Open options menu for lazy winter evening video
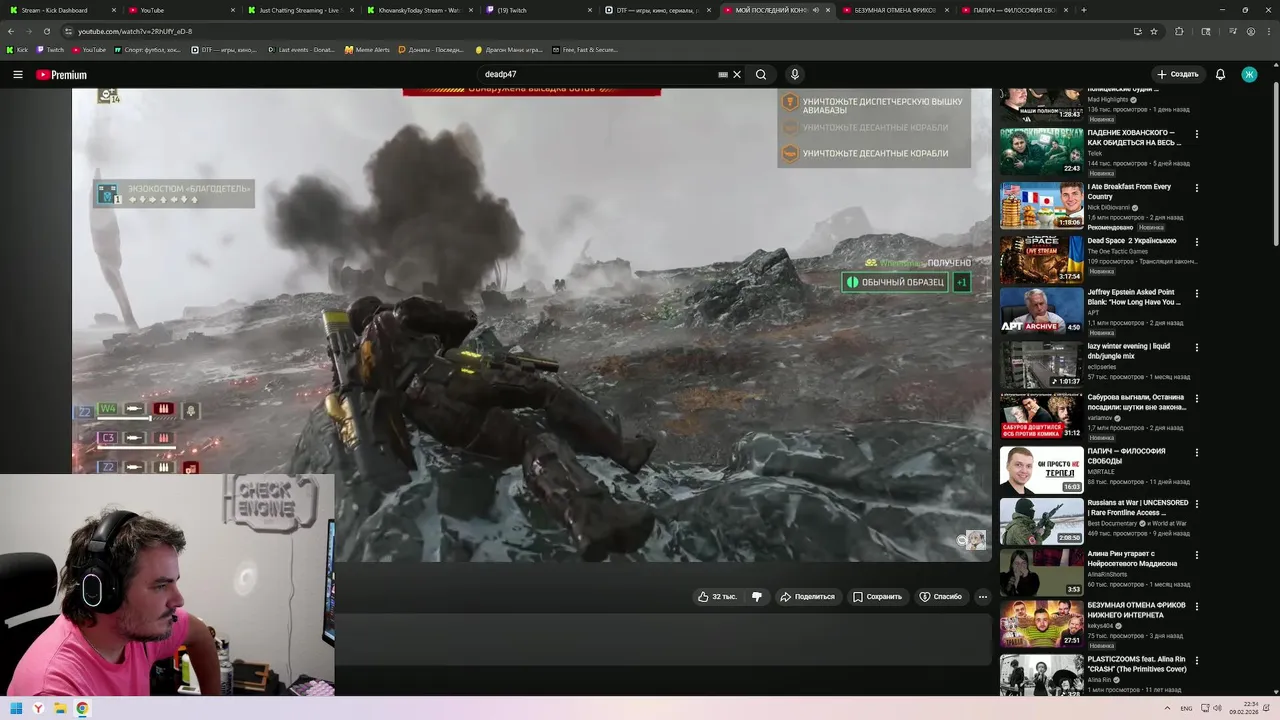Image resolution: width=1280 pixels, height=720 pixels. pyautogui.click(x=1197, y=348)
